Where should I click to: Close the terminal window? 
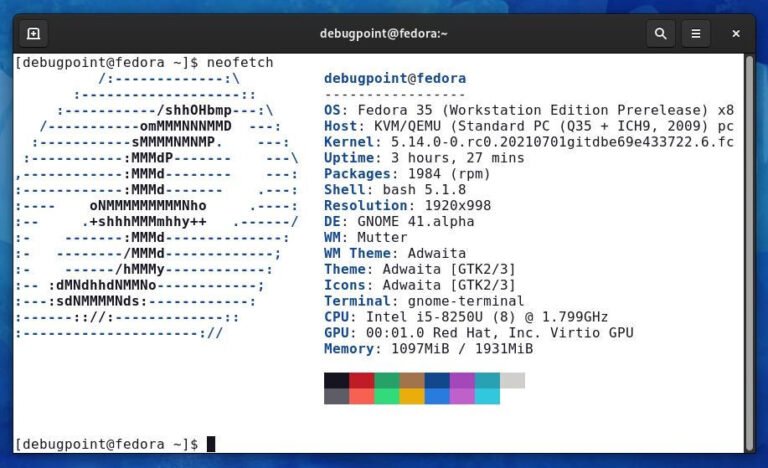point(736,34)
